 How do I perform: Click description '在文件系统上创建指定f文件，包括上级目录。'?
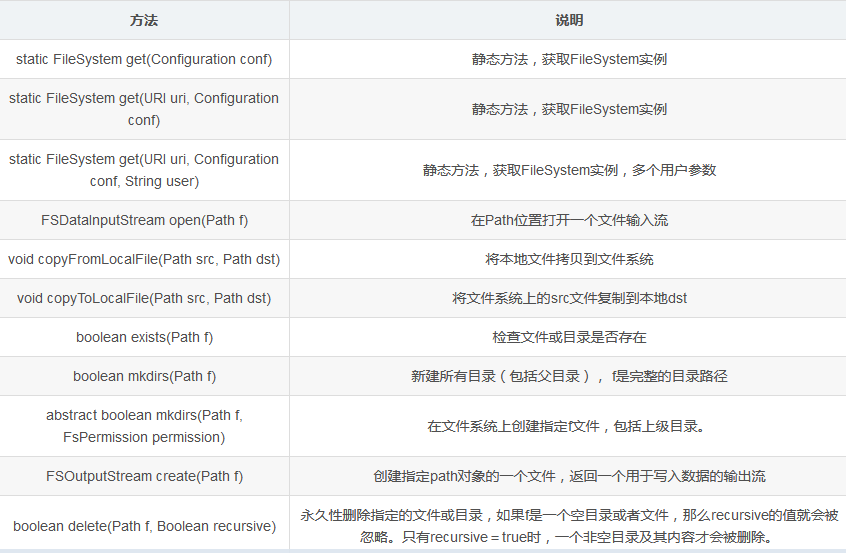566,426
